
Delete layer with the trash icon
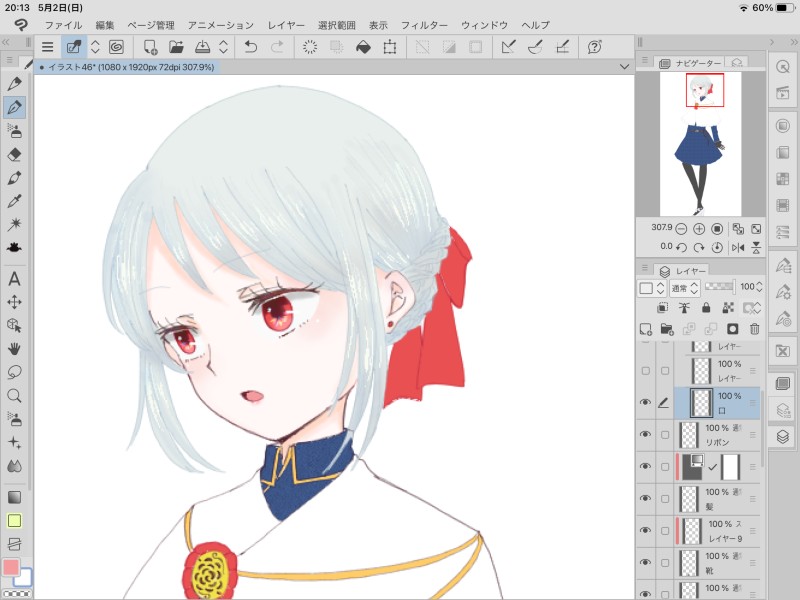point(755,329)
